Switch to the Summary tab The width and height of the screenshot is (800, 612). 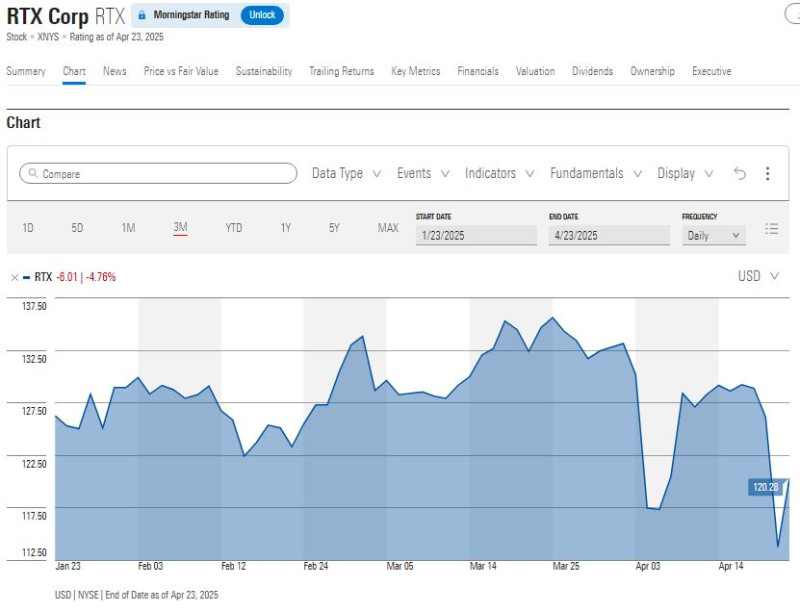tap(26, 71)
